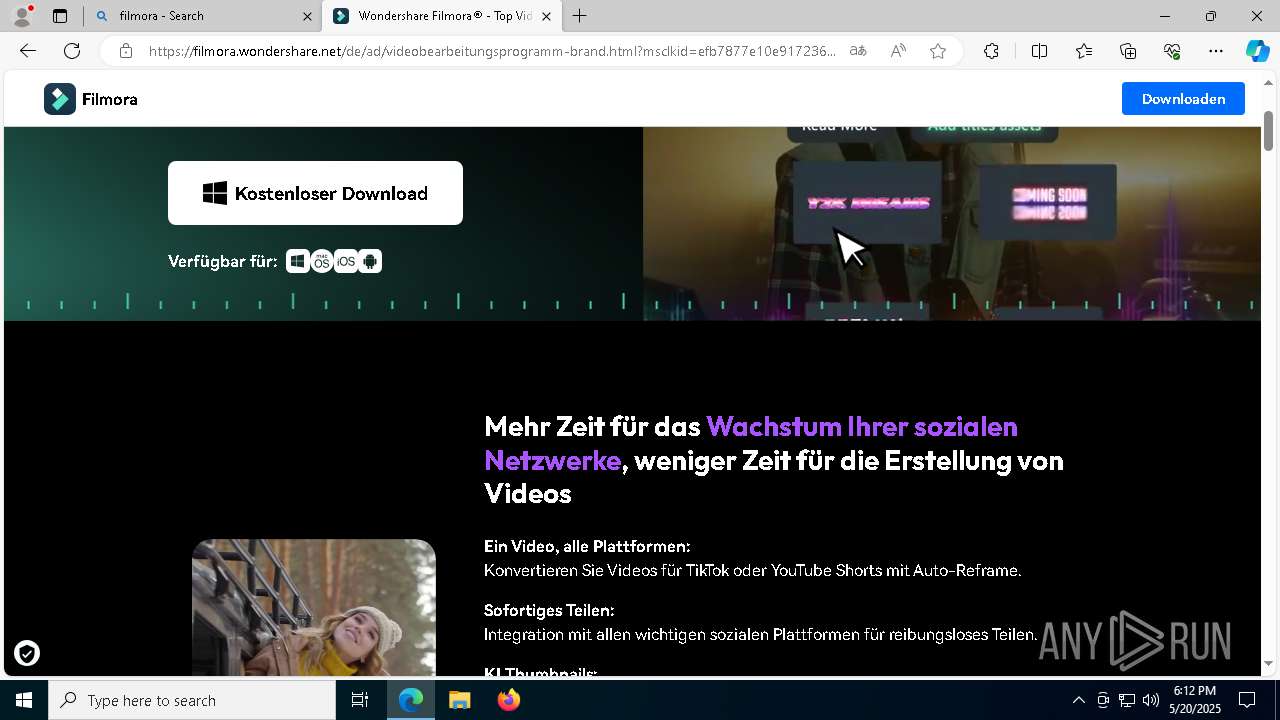Click the smiling woman video thumbnail

[314, 607]
